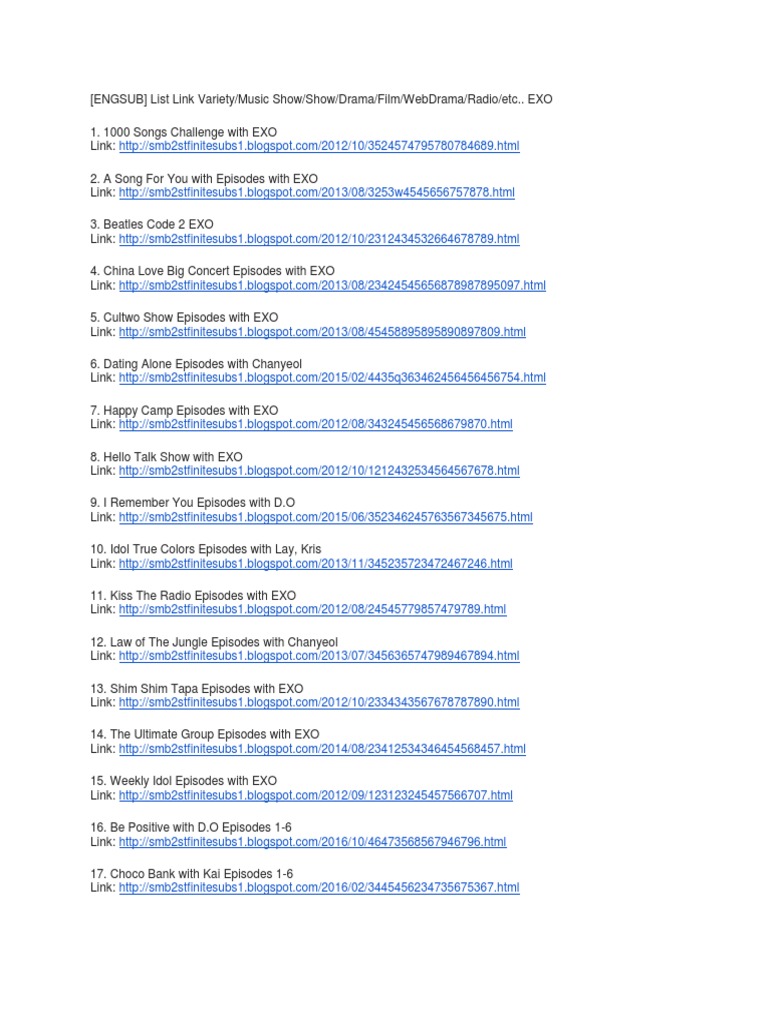
Task: Open the A Song For You link
Action: pos(317,193)
